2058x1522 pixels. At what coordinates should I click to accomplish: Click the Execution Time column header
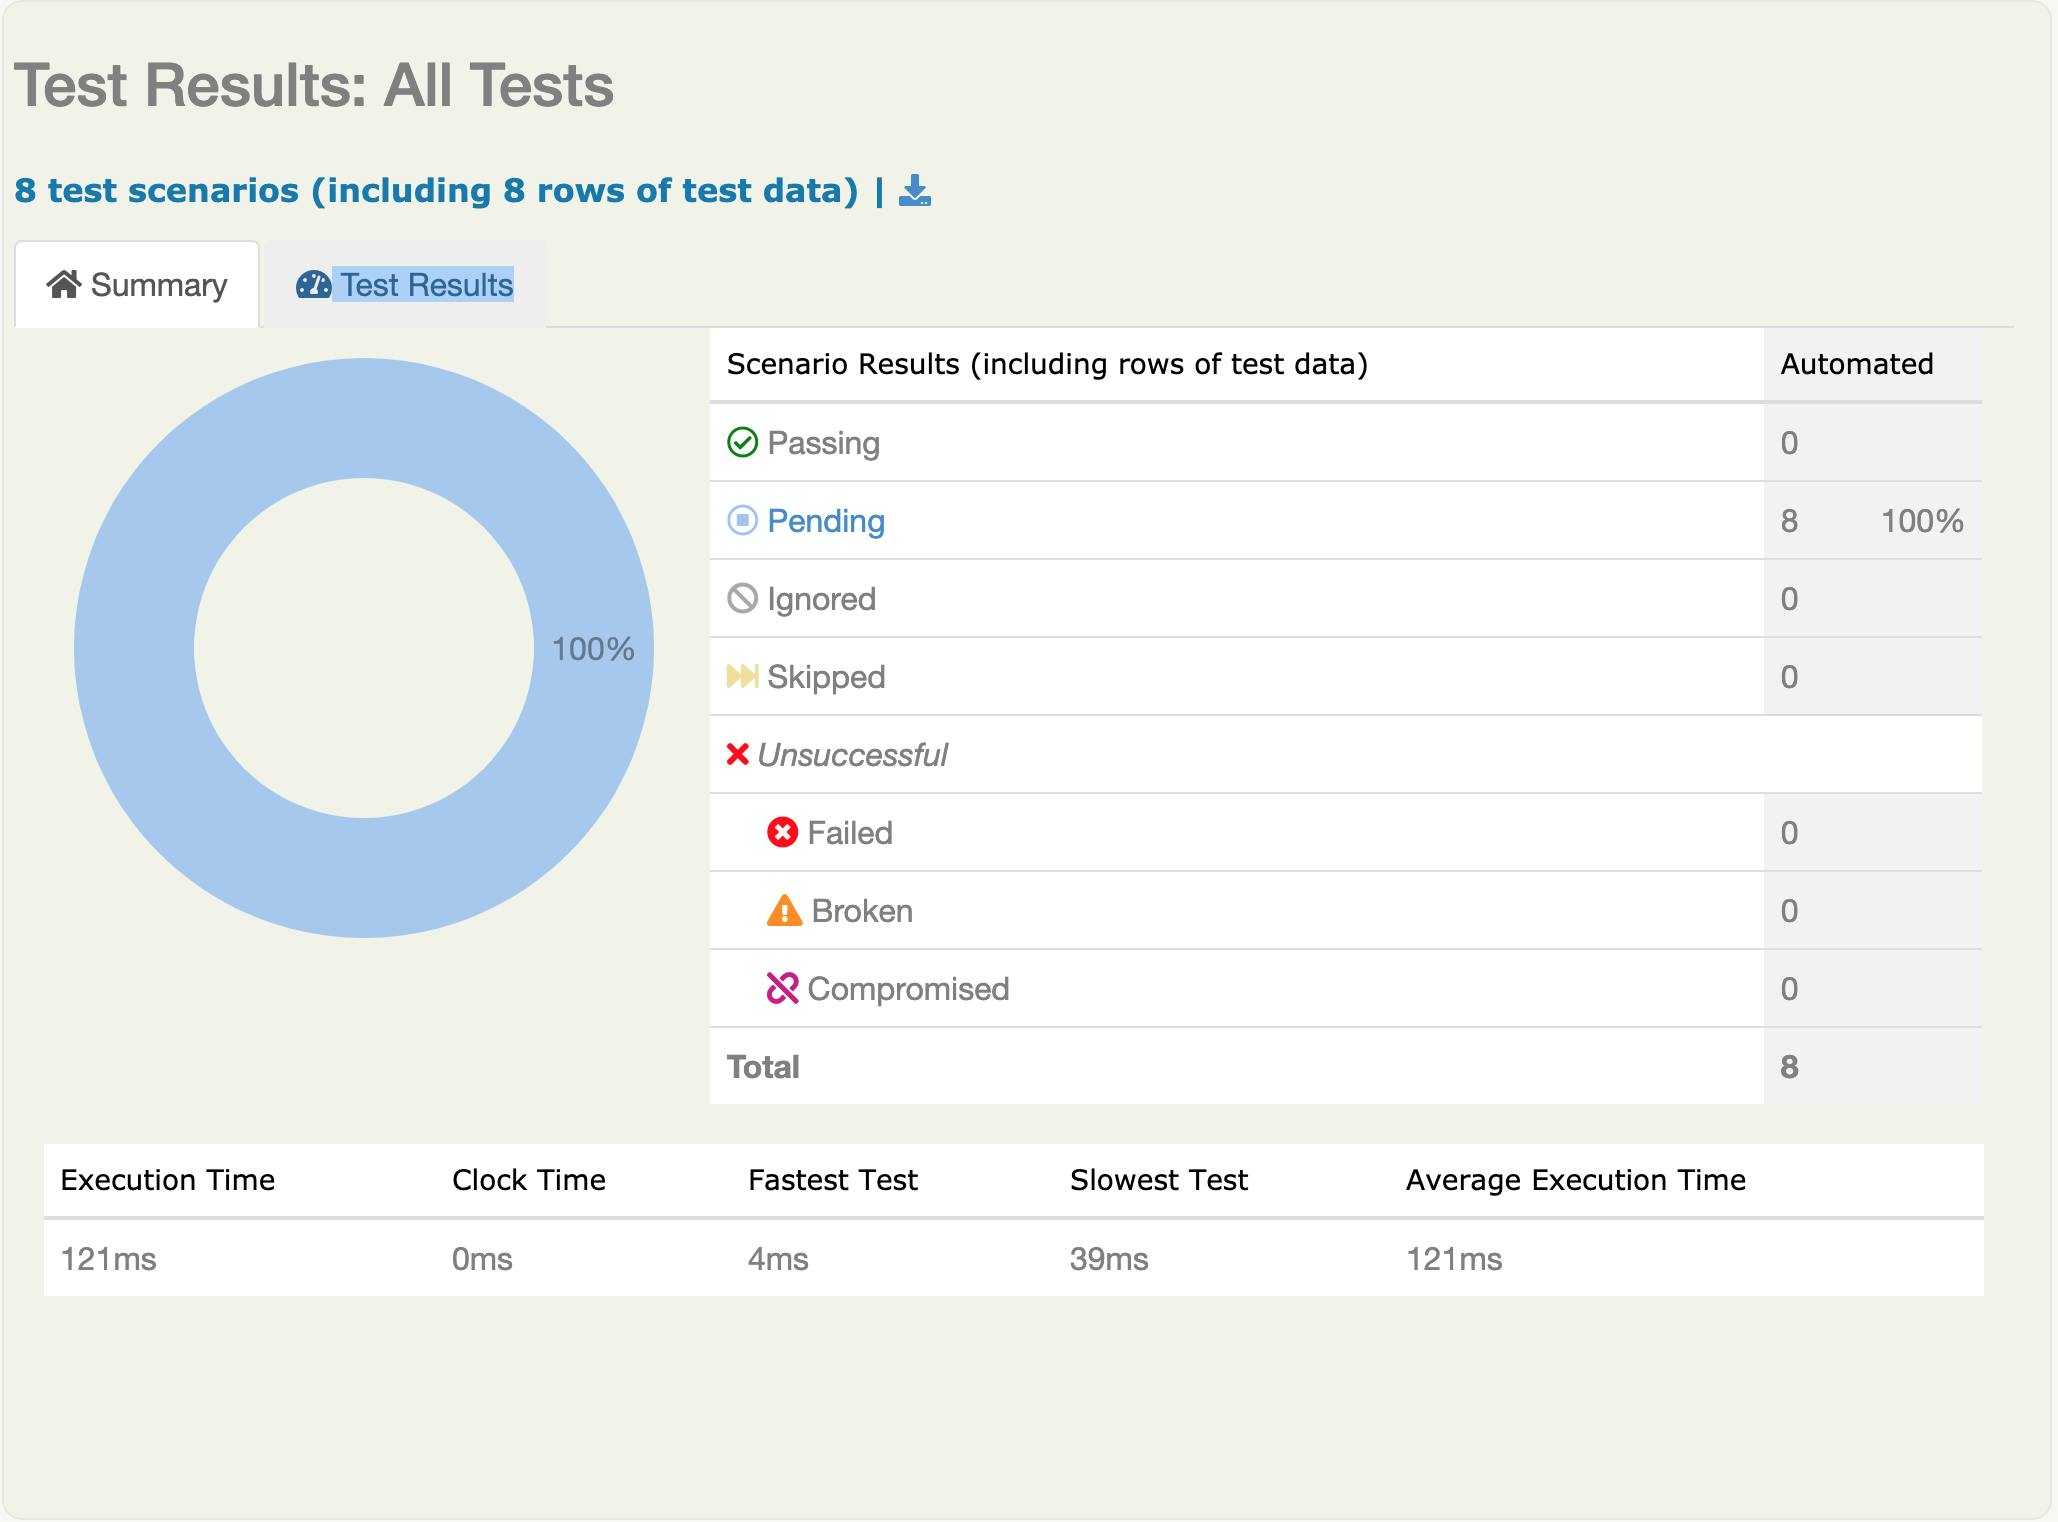167,1180
